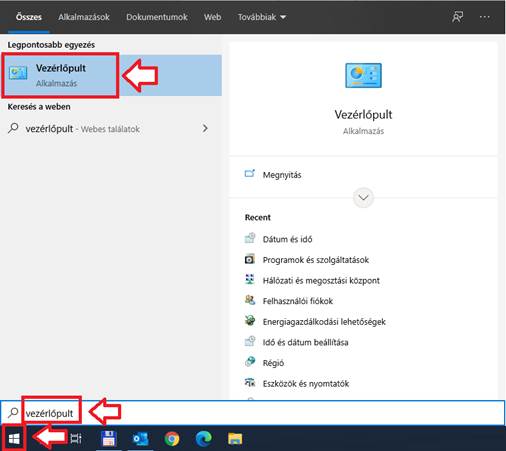Click the floppy disk taskbar app icon
The image size is (506, 451).
109,439
